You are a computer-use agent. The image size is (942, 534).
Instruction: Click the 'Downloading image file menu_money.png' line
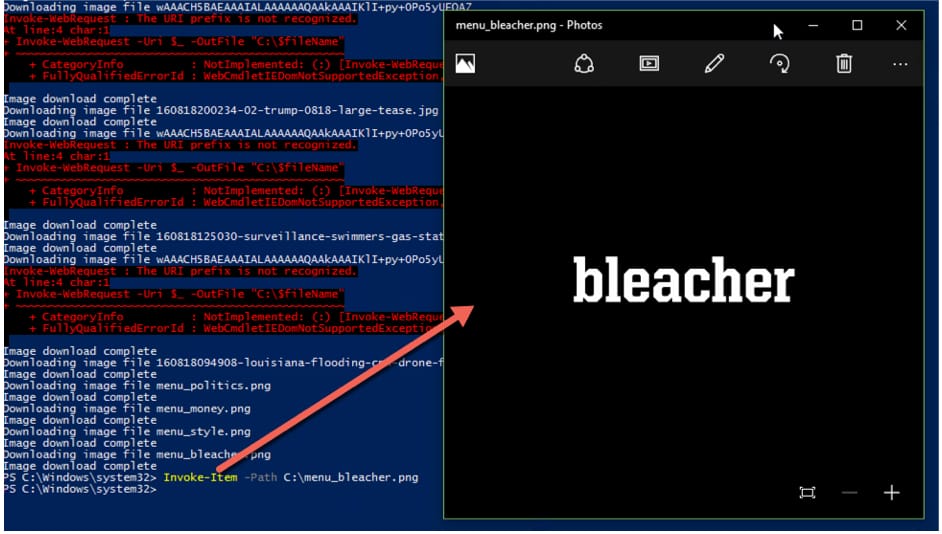coord(127,409)
